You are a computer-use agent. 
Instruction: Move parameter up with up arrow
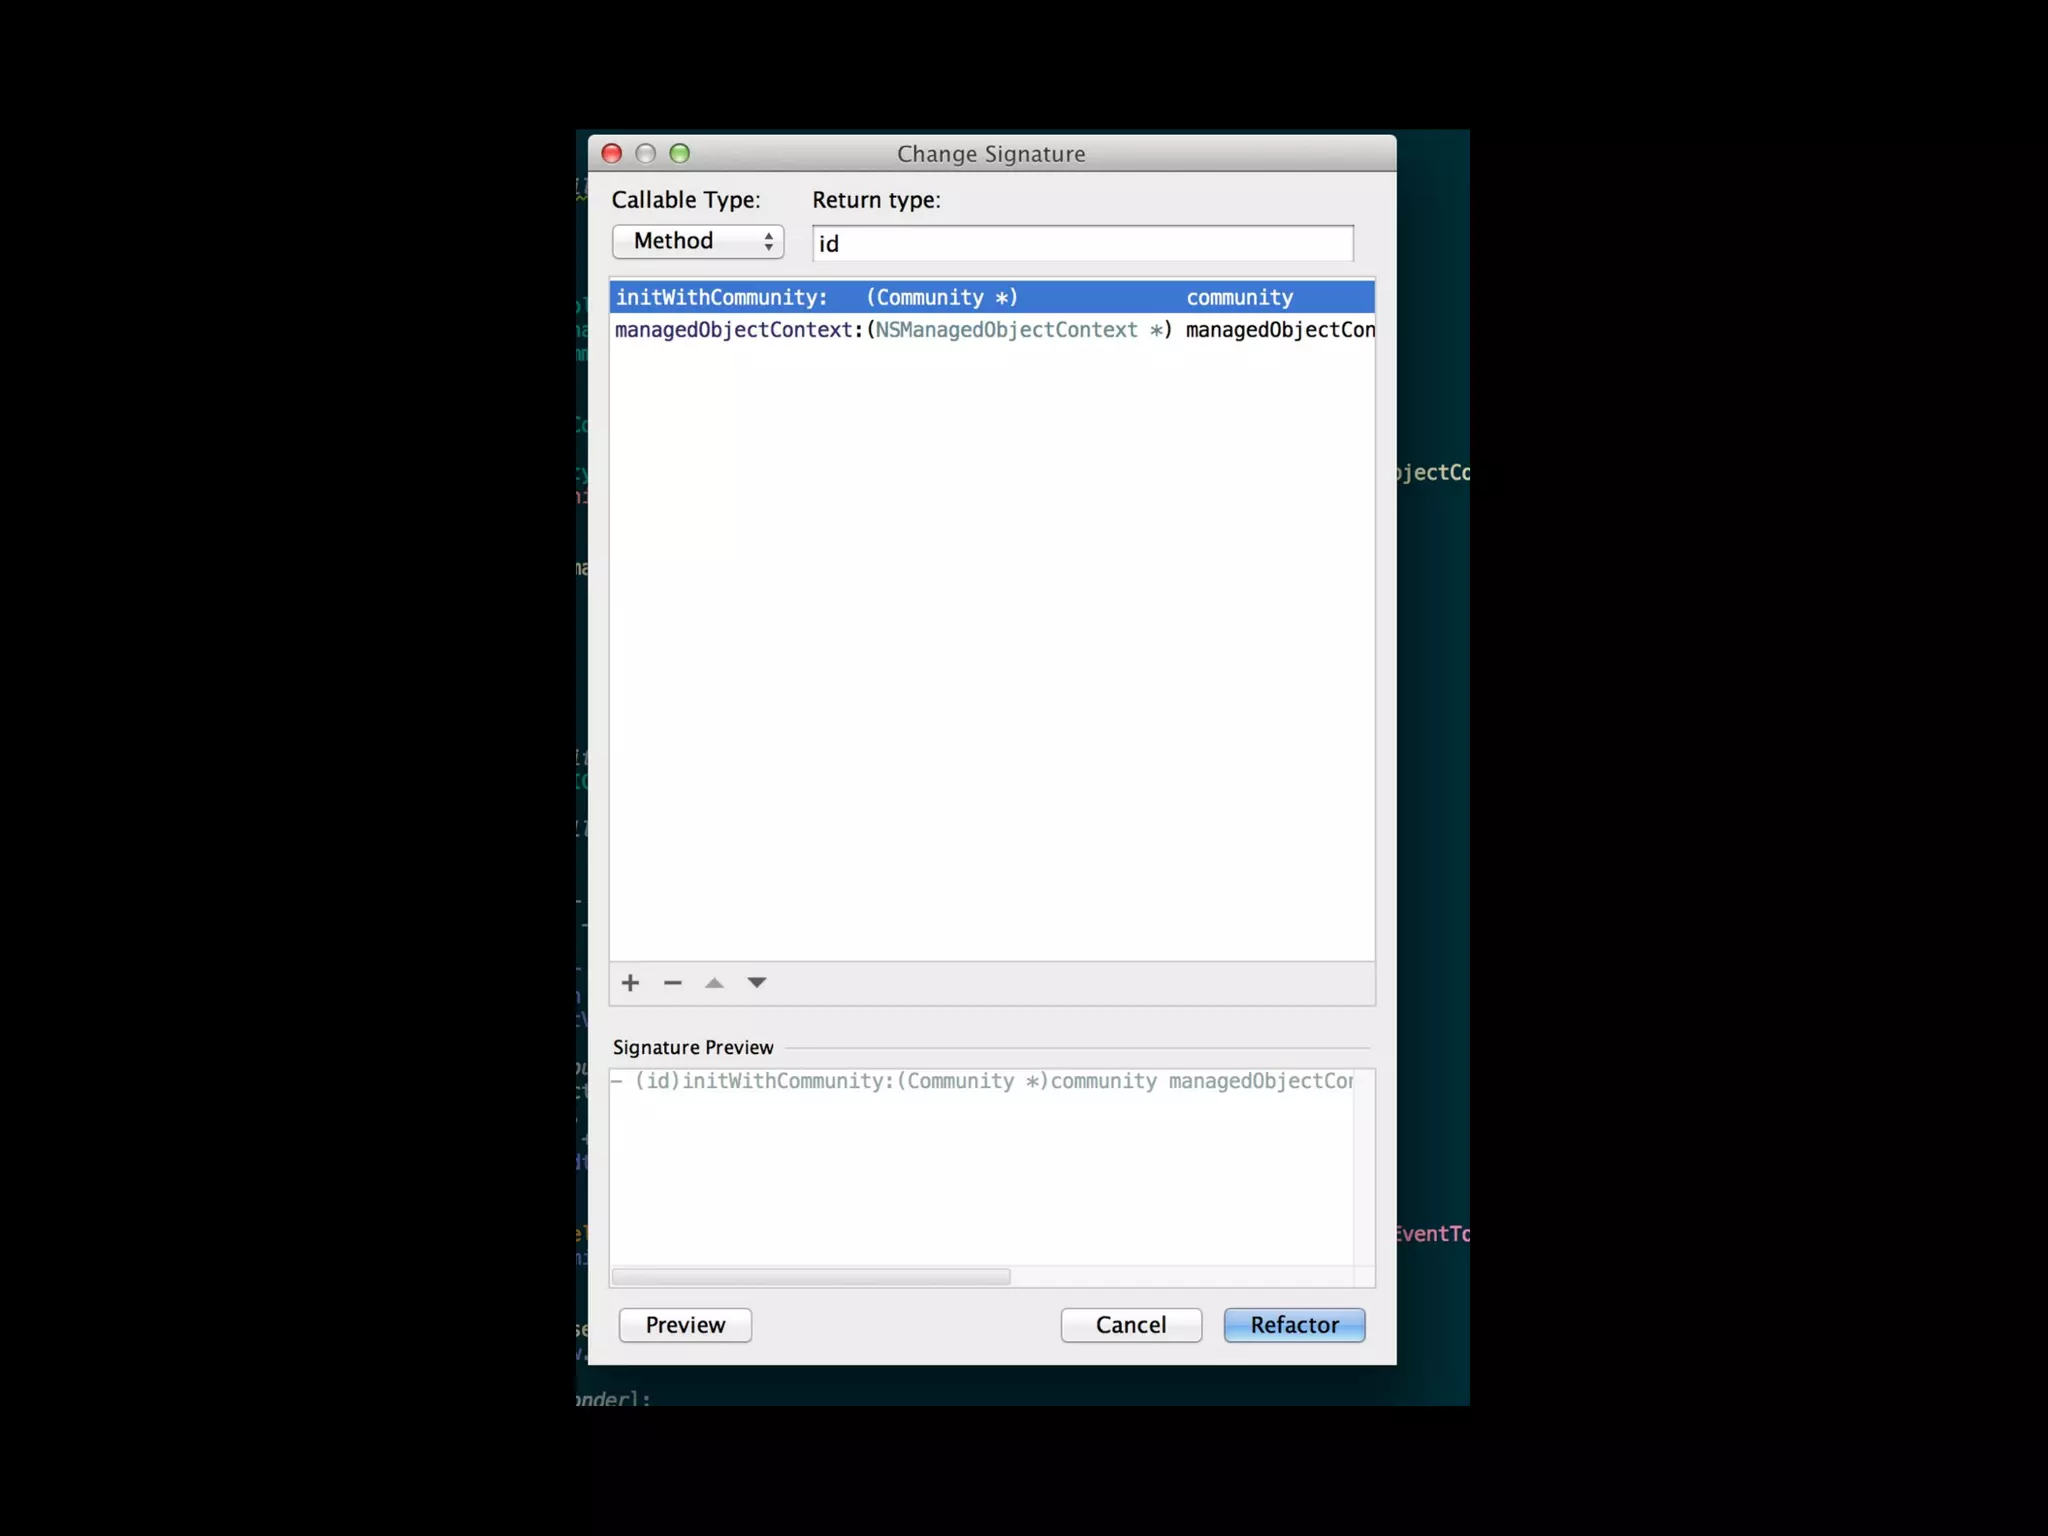[714, 983]
